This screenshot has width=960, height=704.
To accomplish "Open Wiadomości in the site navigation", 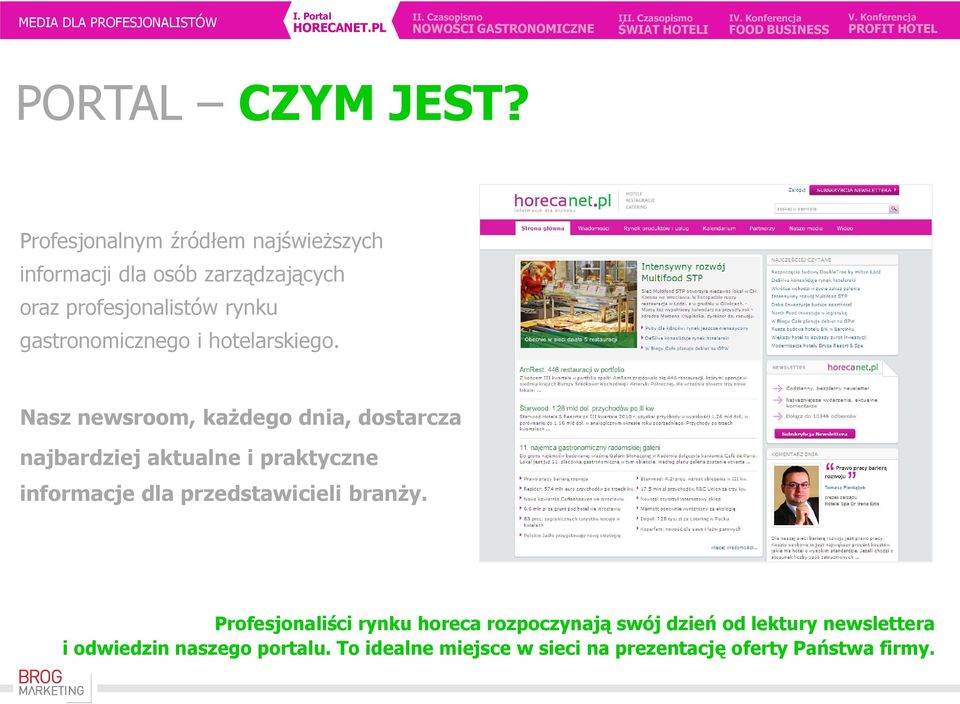I will click(x=593, y=228).
